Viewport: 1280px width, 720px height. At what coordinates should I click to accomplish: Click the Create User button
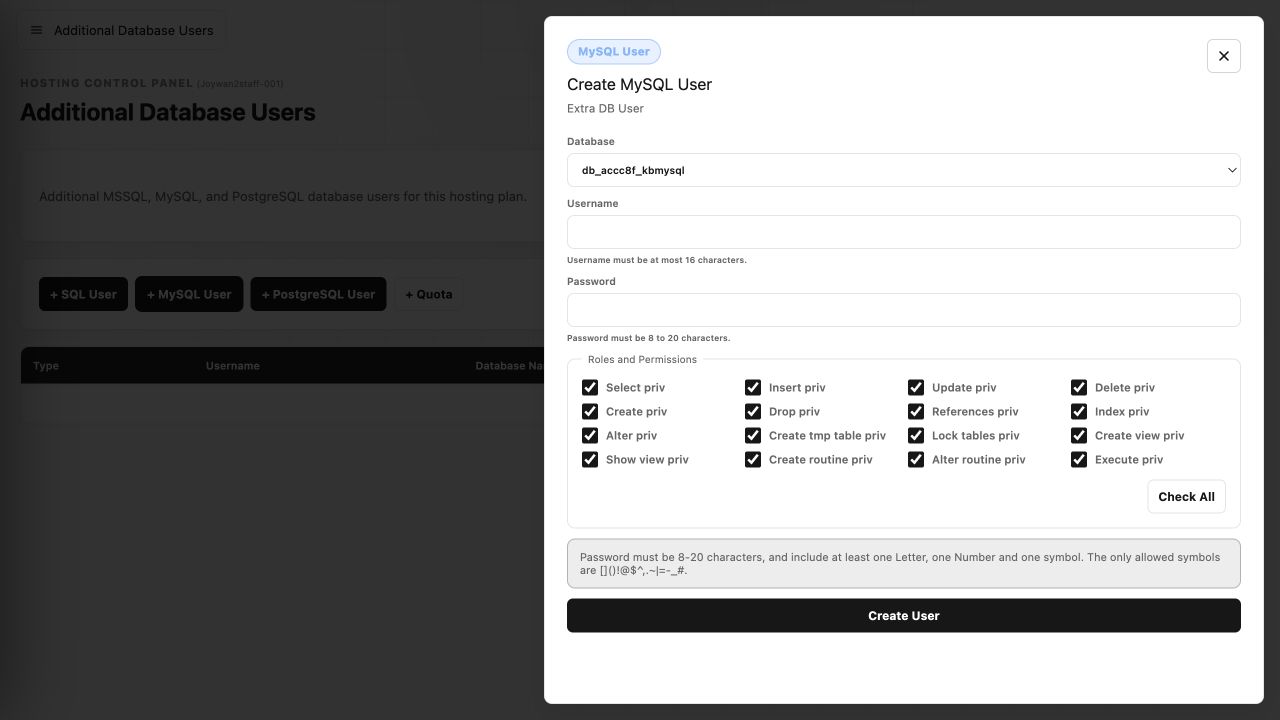point(904,615)
